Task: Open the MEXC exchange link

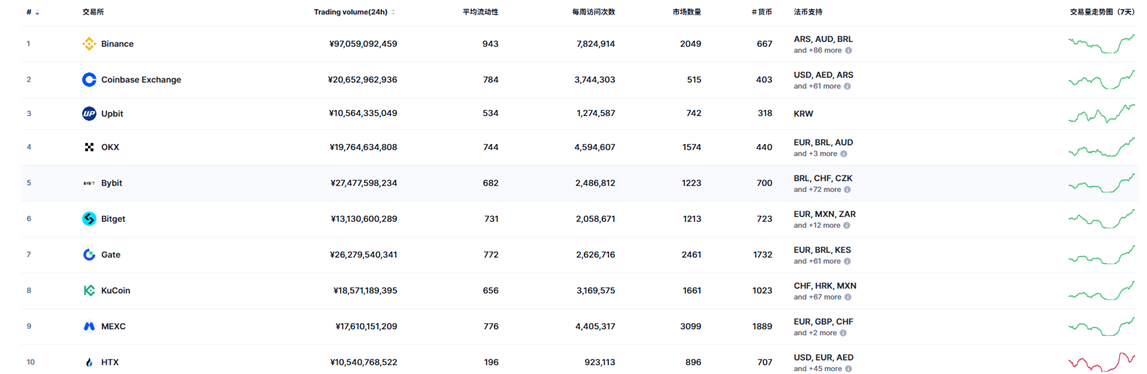Action: (x=113, y=326)
